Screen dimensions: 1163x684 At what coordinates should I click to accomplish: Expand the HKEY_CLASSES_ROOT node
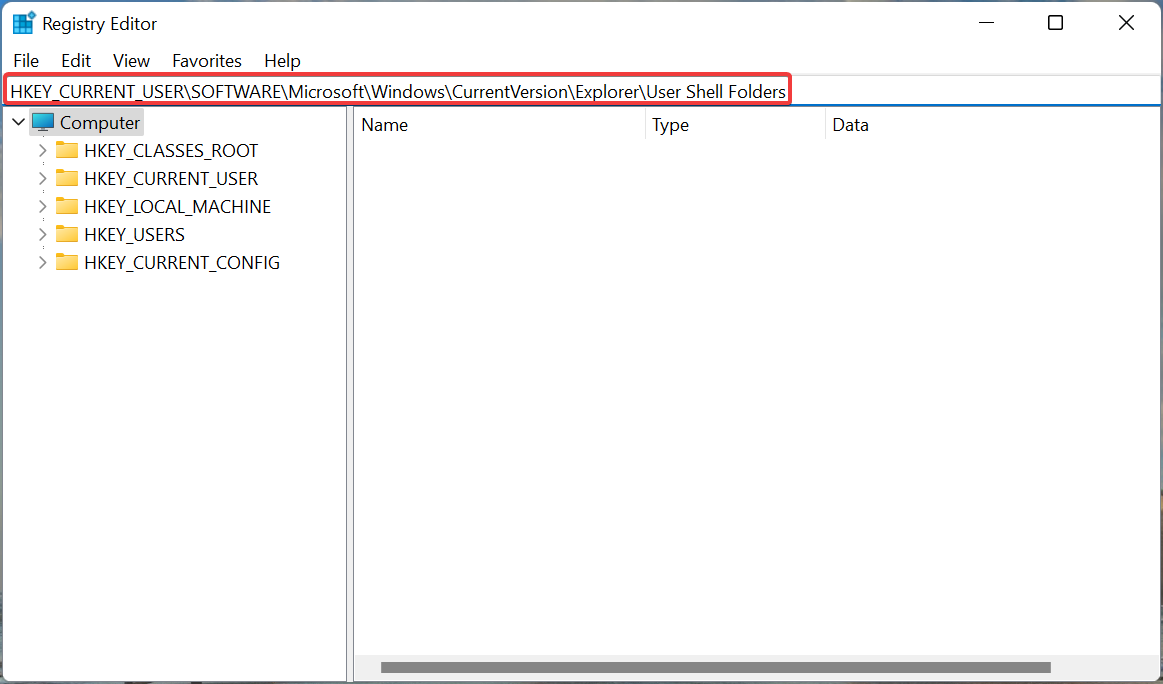[x=42, y=151]
